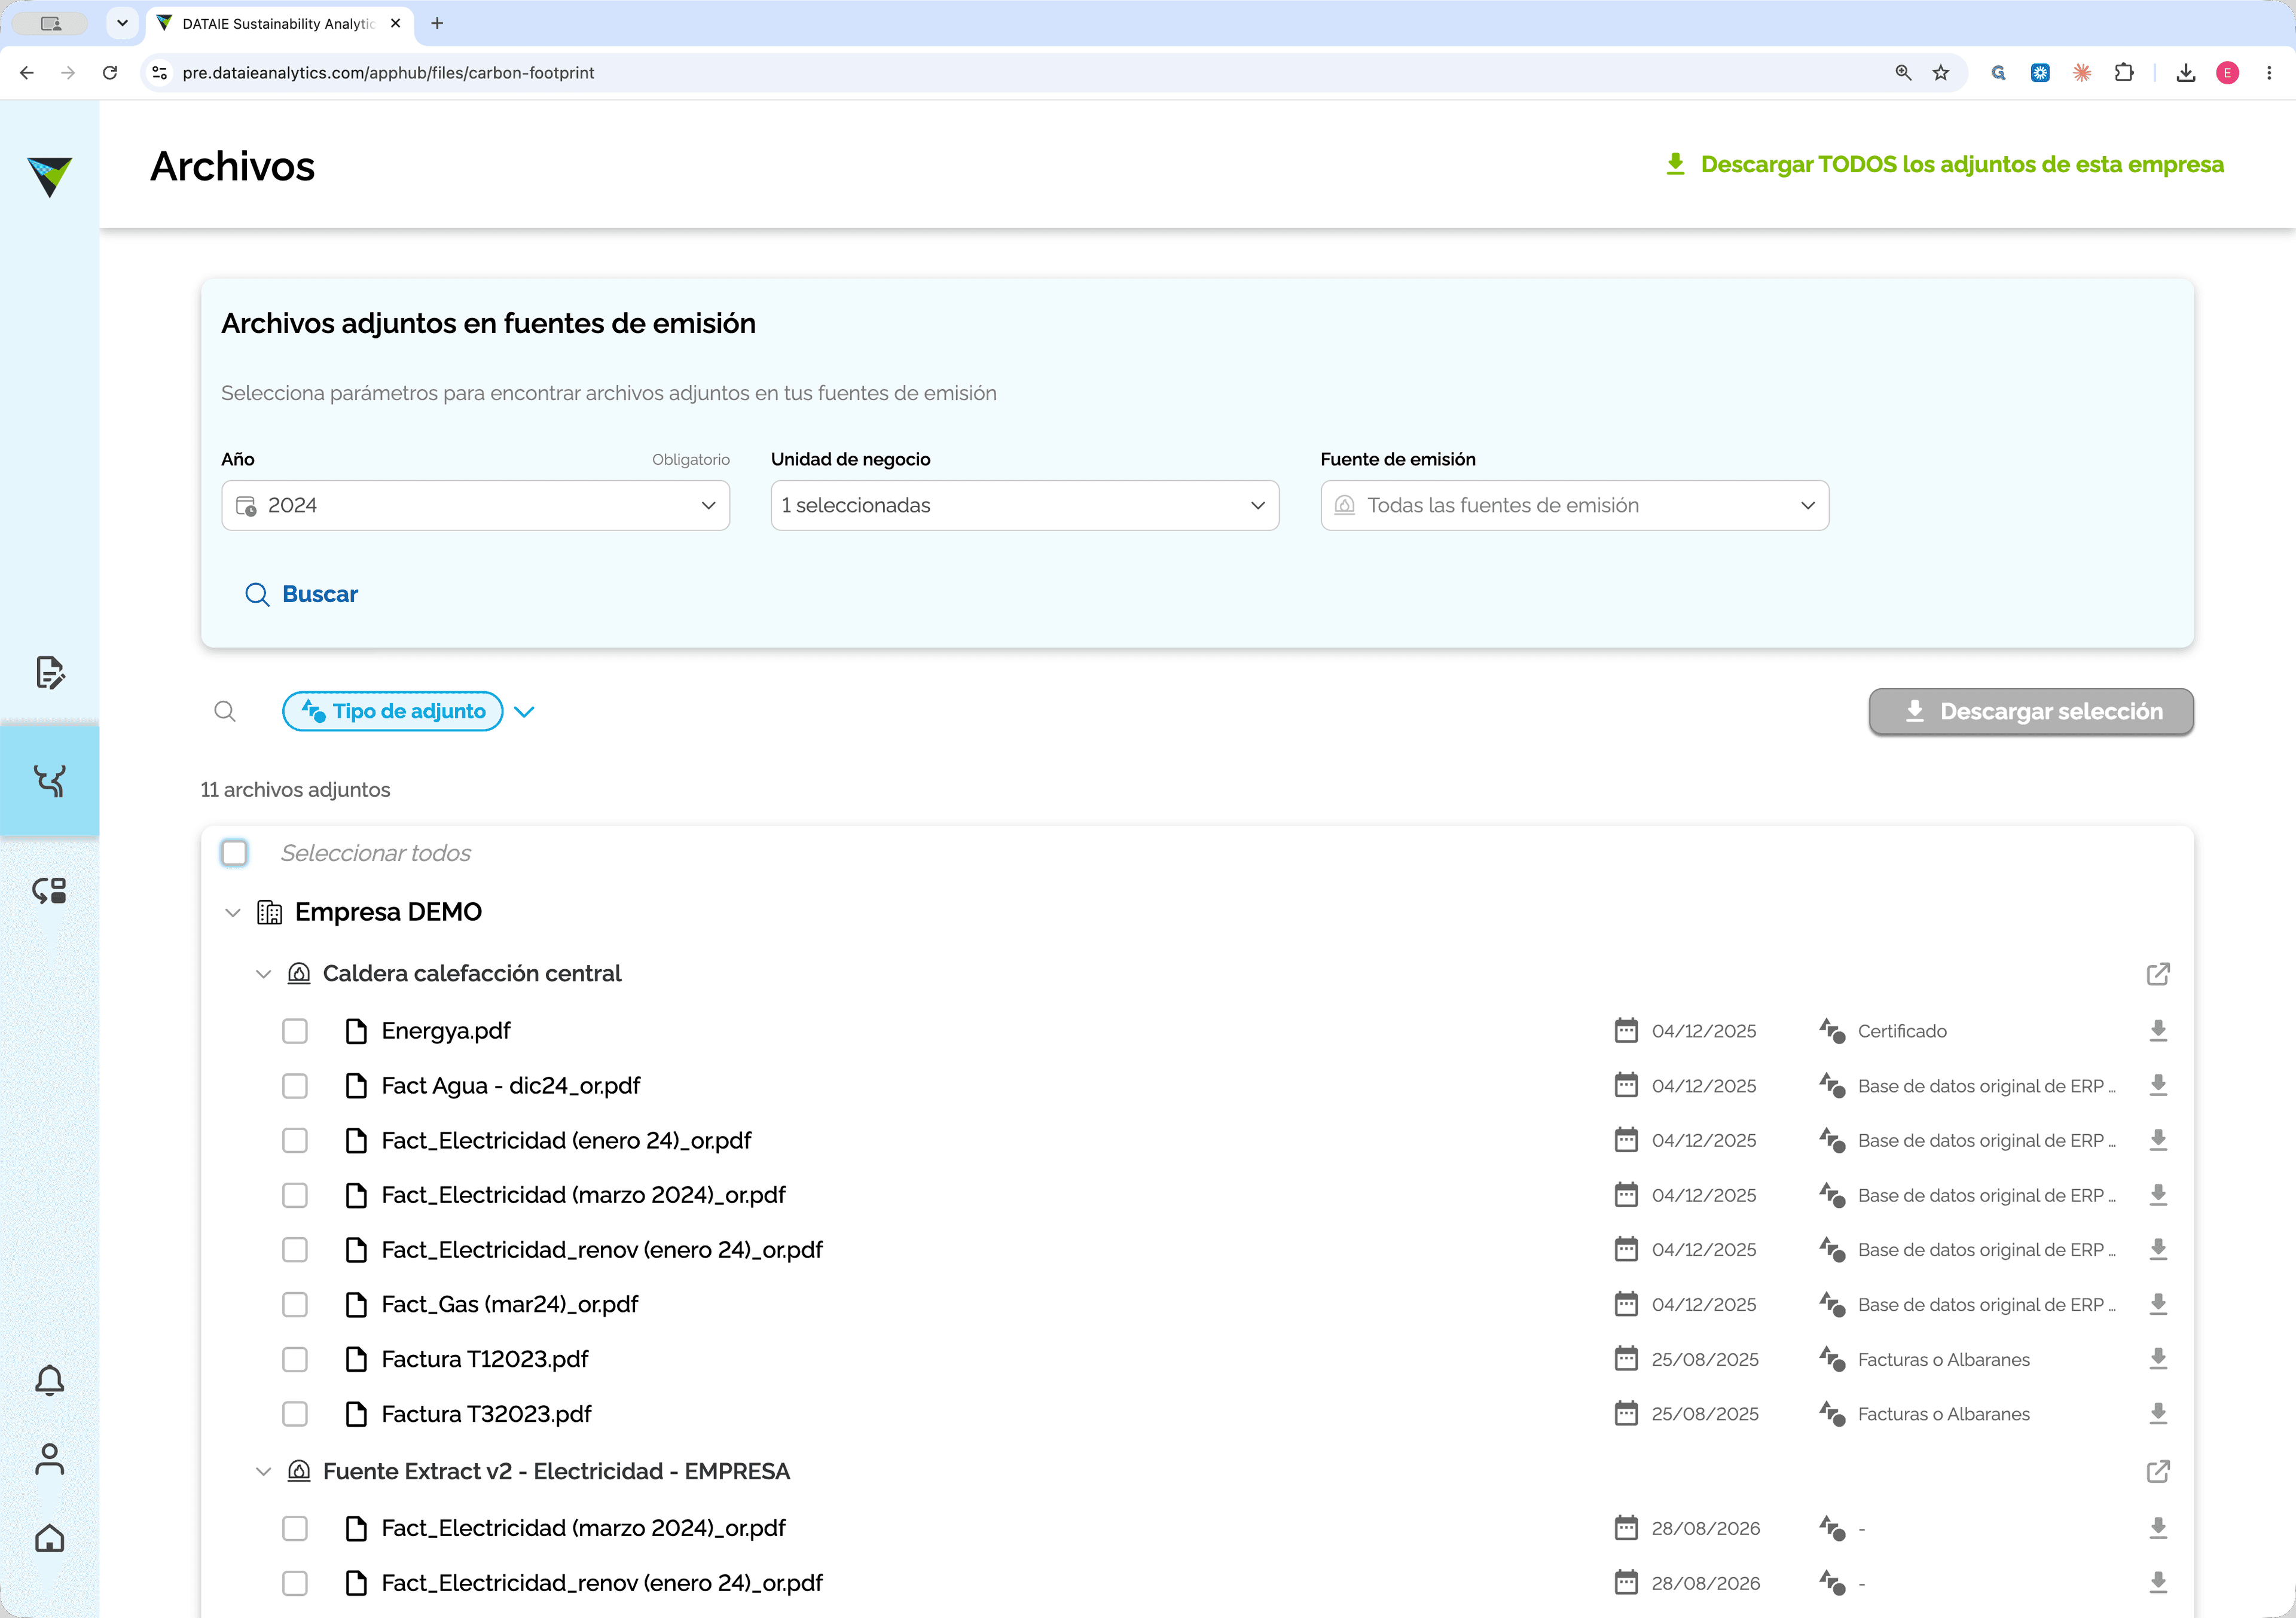This screenshot has width=2296, height=1618.
Task: Reload the page
Action: click(110, 73)
